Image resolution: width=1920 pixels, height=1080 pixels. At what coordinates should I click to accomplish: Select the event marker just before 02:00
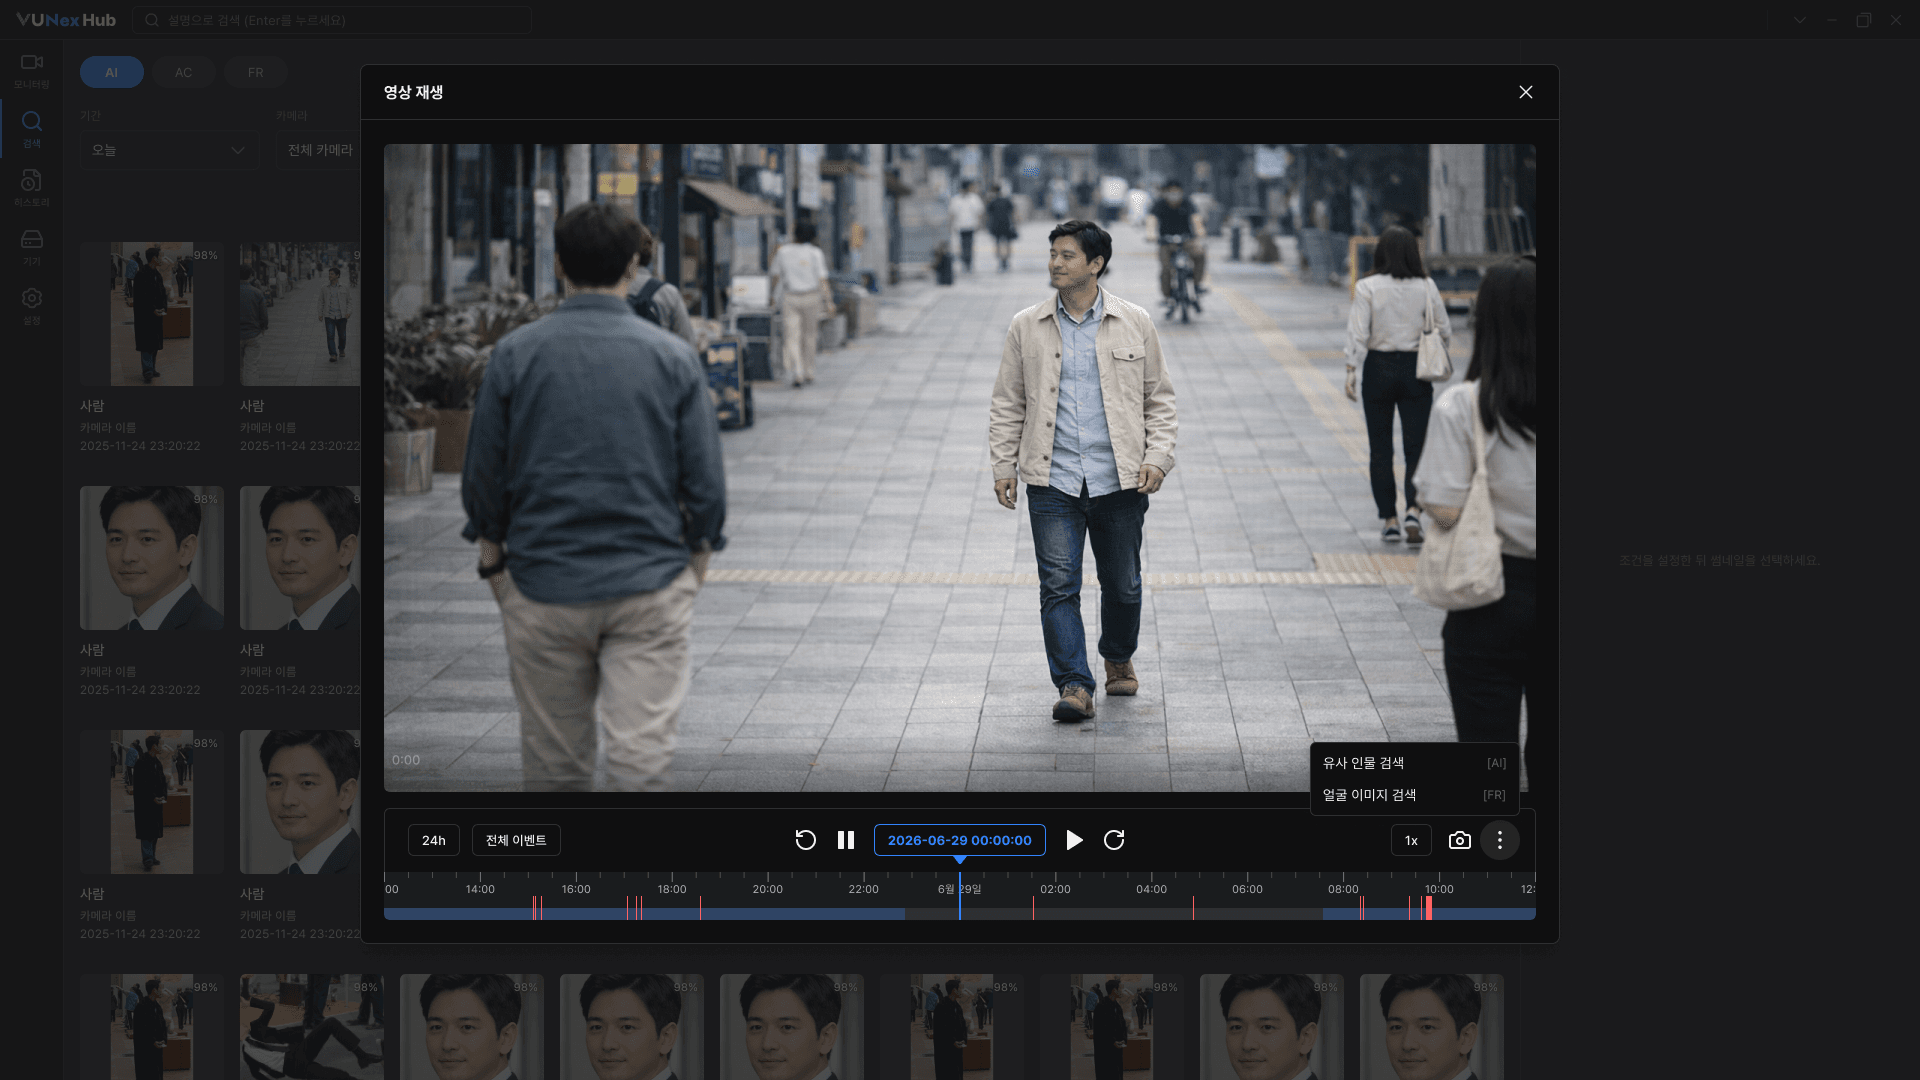coord(1033,908)
